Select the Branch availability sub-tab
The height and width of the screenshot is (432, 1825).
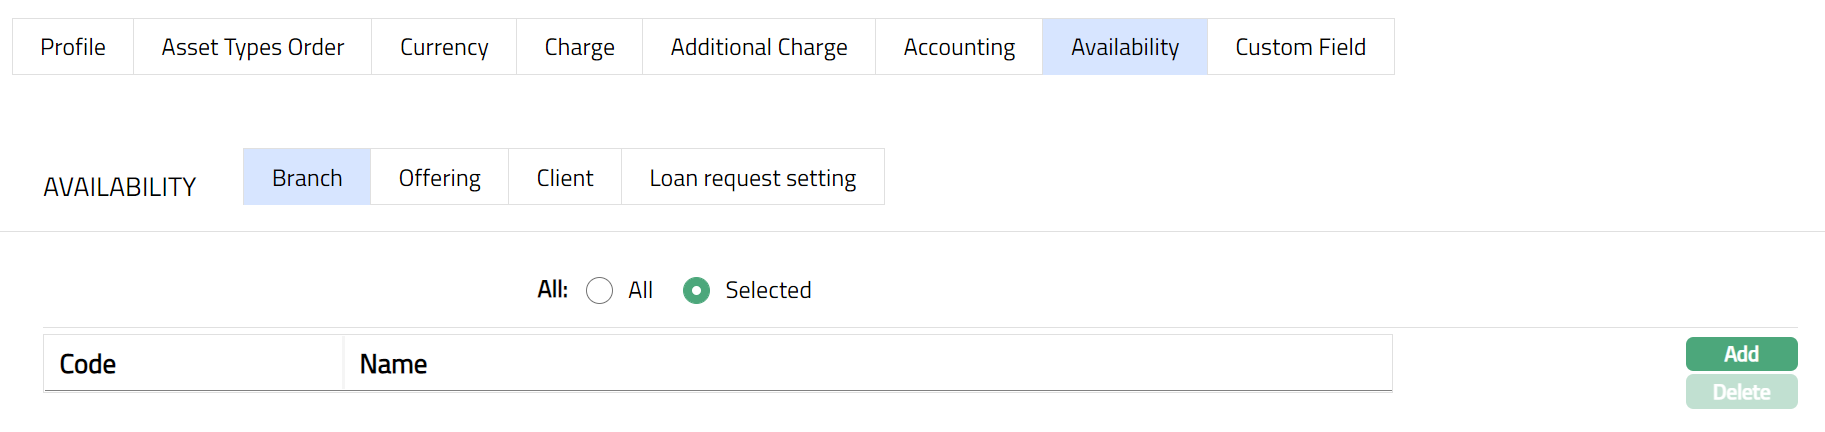pos(307,178)
